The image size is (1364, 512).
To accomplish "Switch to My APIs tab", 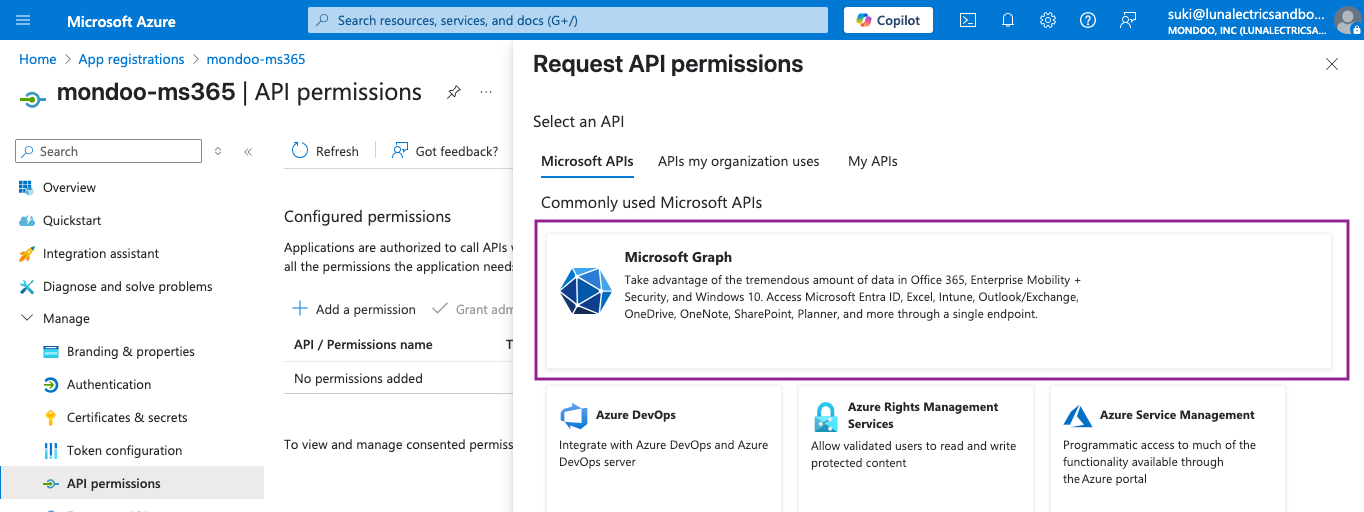I will click(x=873, y=161).
